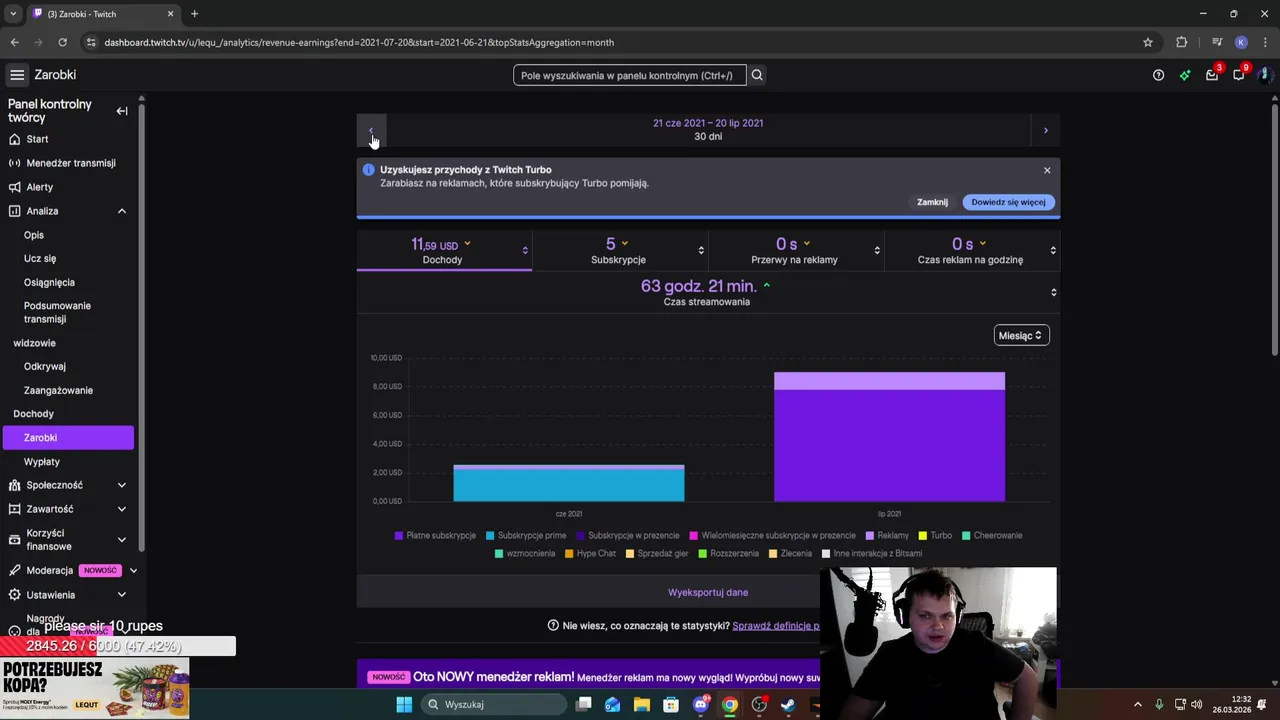The height and width of the screenshot is (720, 1280).
Task: Open the green sparkle icon in the header
Action: pyautogui.click(x=1185, y=75)
